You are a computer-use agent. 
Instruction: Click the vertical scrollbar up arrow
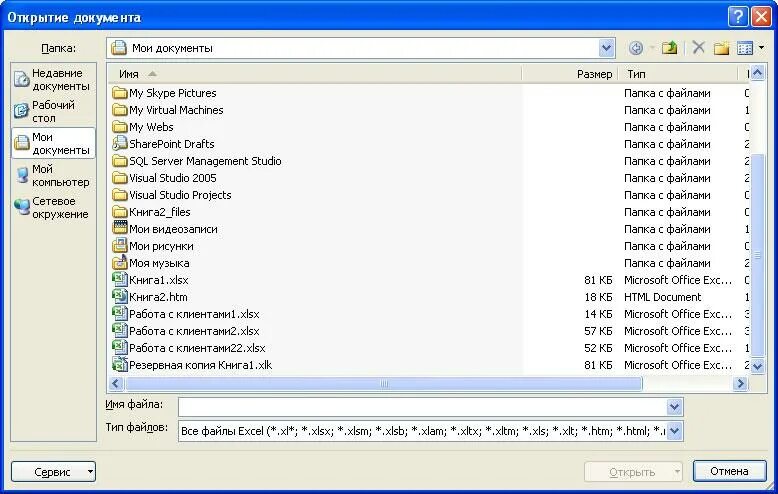(x=757, y=73)
